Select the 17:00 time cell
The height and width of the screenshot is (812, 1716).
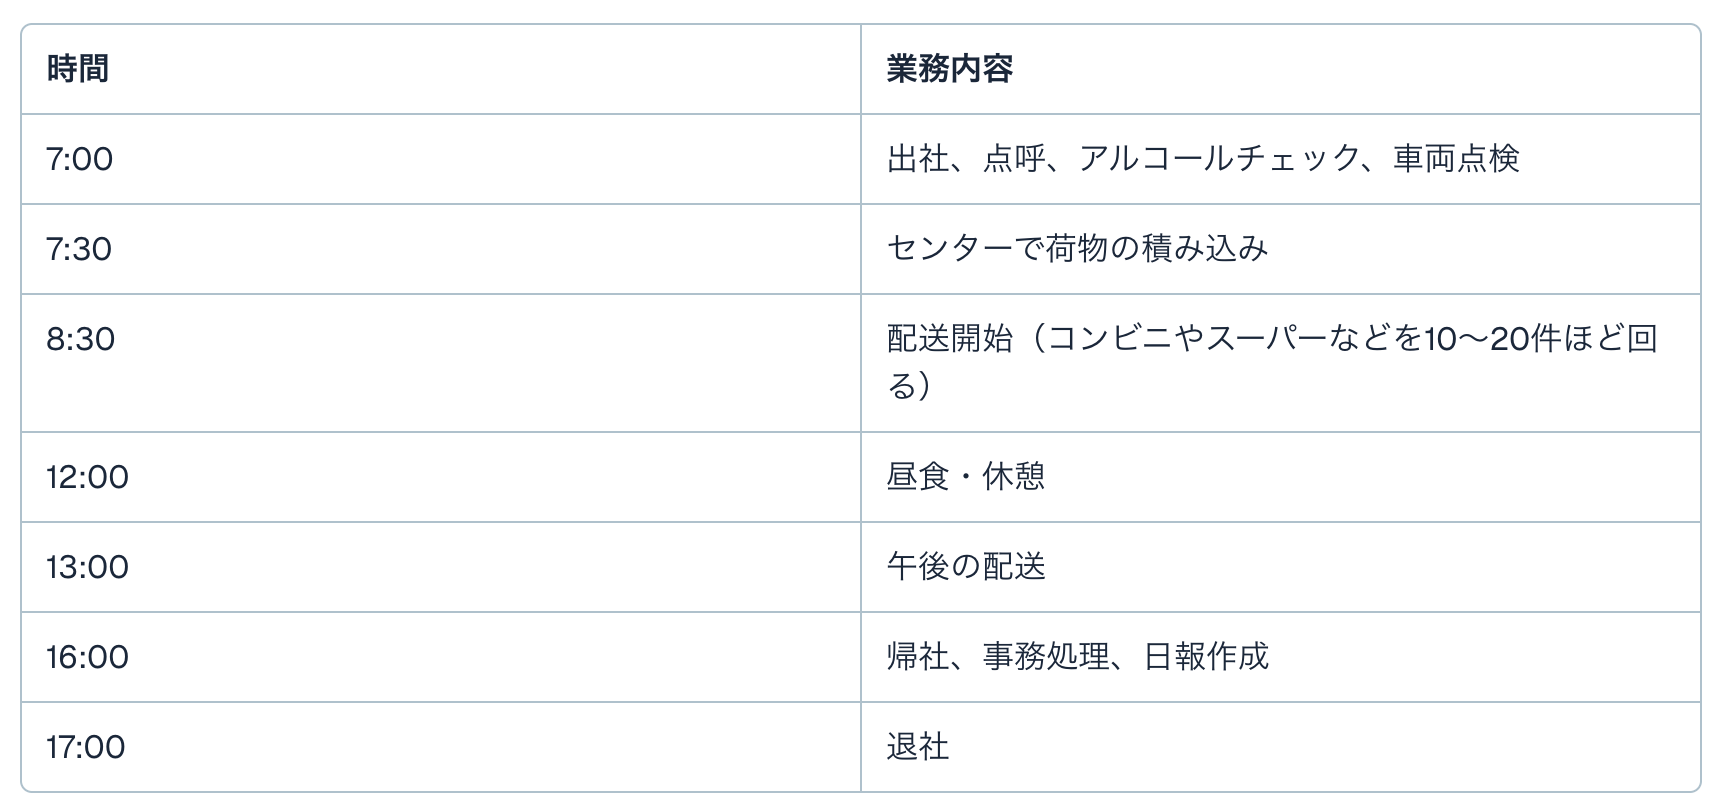(x=86, y=747)
